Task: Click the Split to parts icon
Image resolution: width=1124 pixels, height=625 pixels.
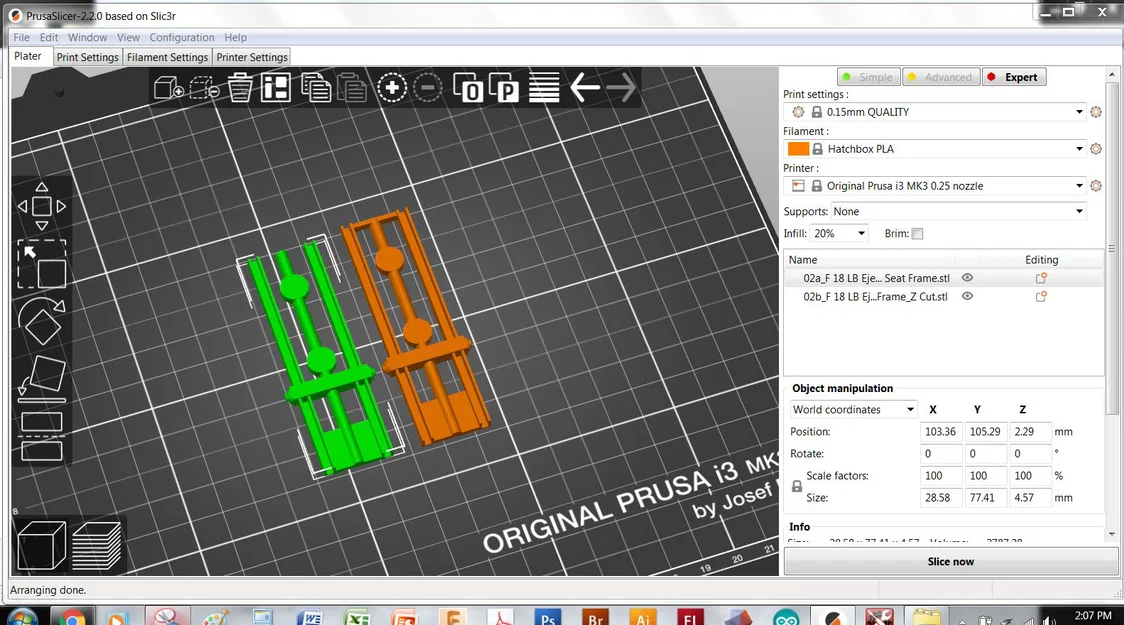Action: 504,88
